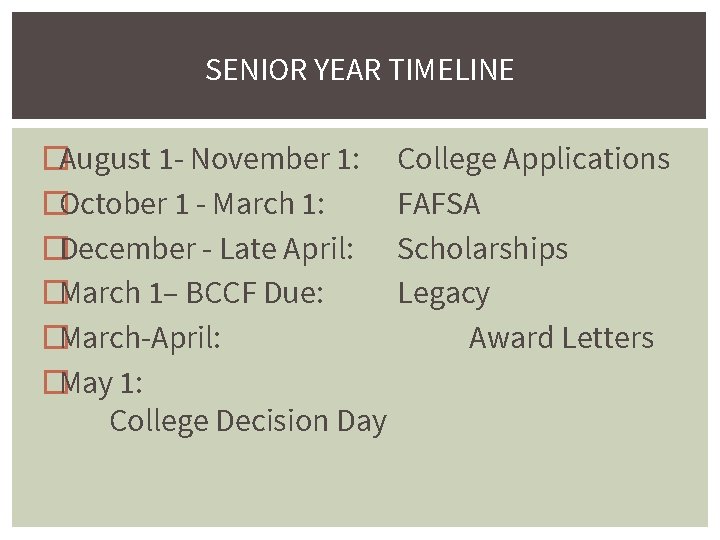Click the "College Applications" text

[x=533, y=158]
